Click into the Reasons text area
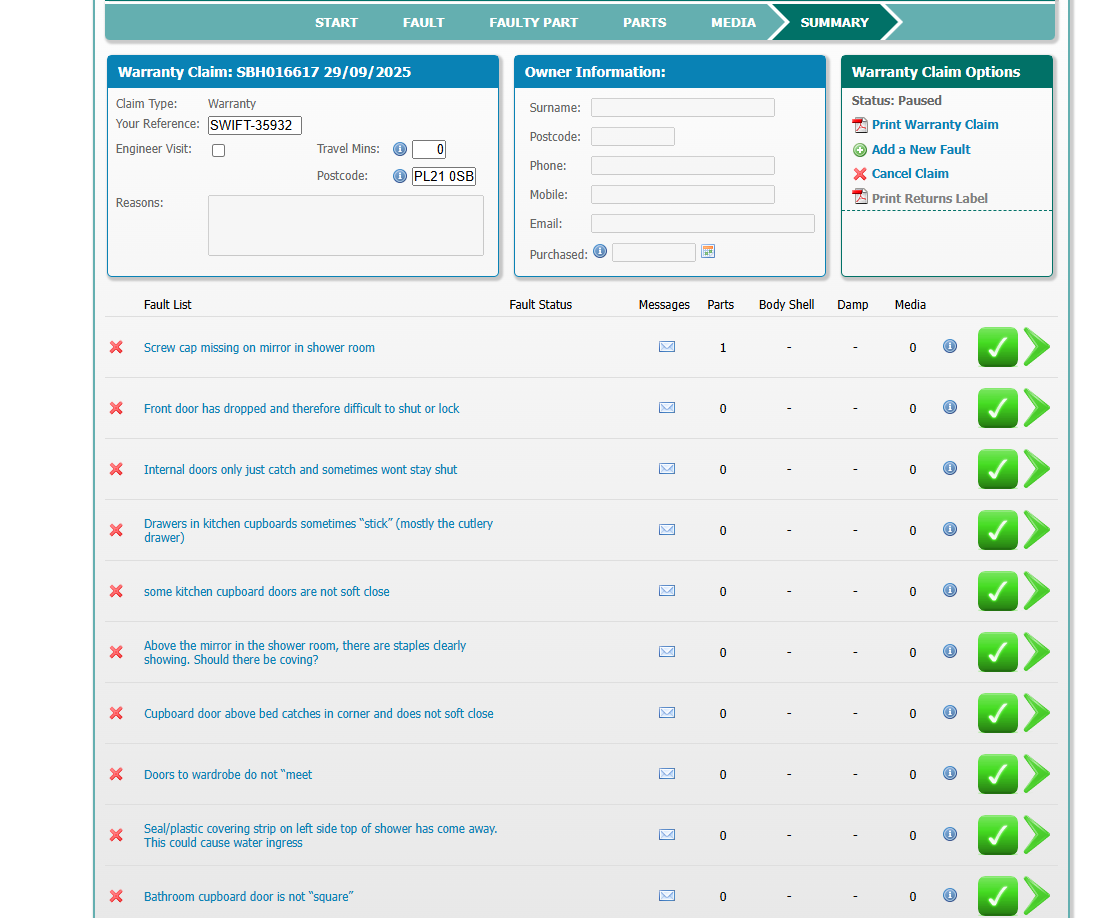Viewport: 1112px width, 918px height. point(345,225)
